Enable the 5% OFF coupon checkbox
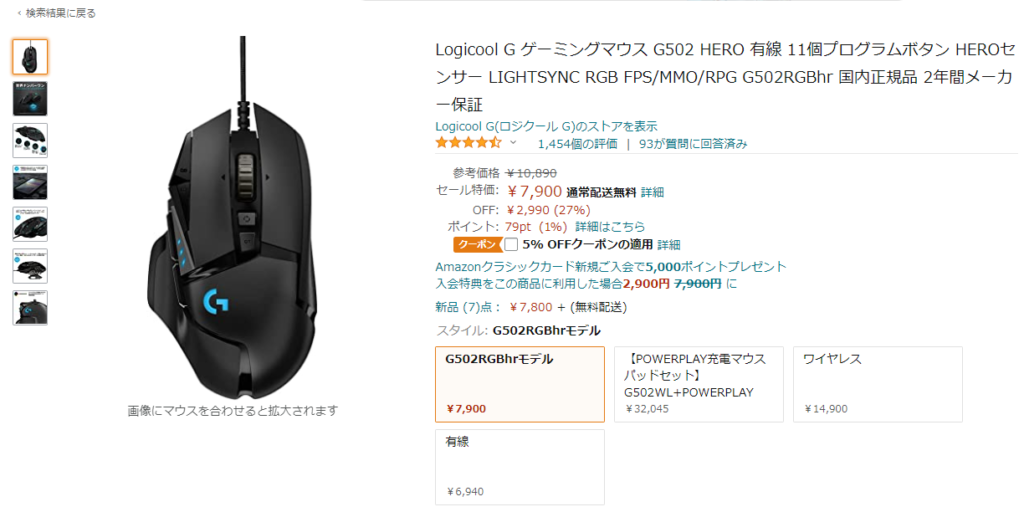Screen dimensions: 1024x512 point(511,245)
